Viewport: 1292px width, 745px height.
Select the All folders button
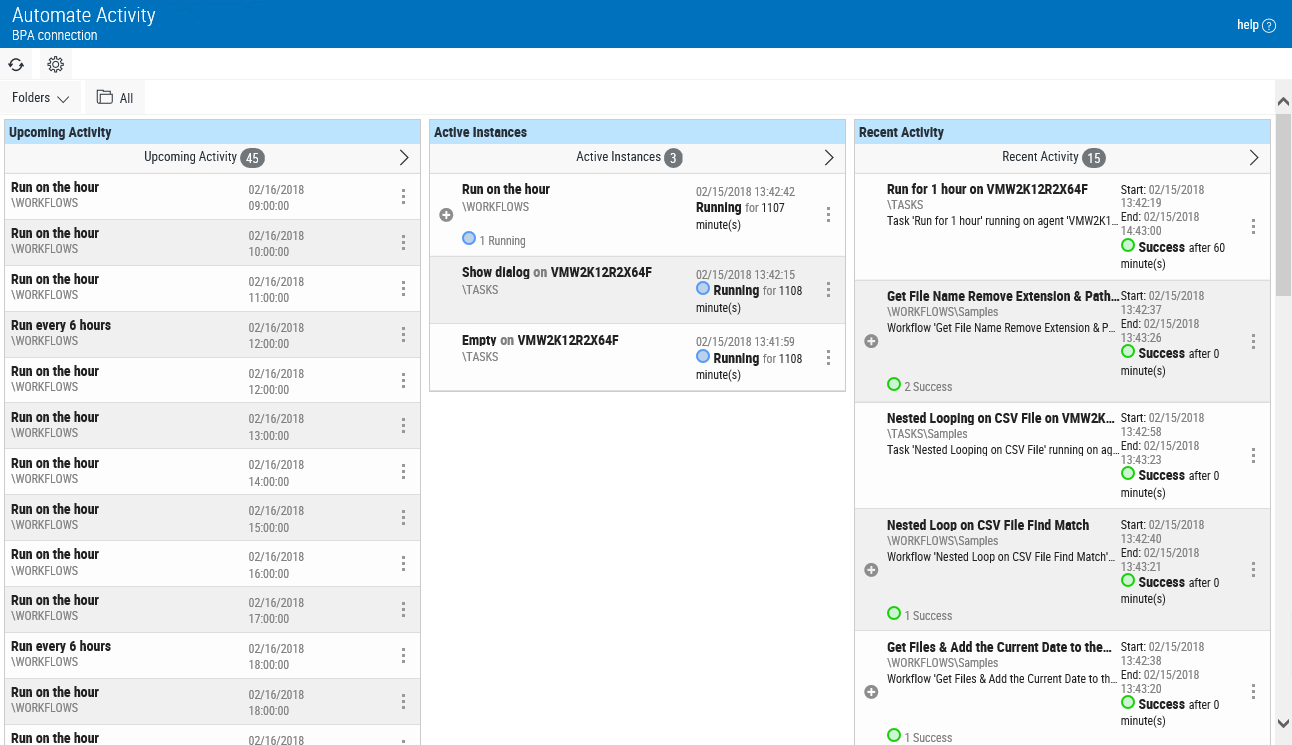click(x=115, y=98)
